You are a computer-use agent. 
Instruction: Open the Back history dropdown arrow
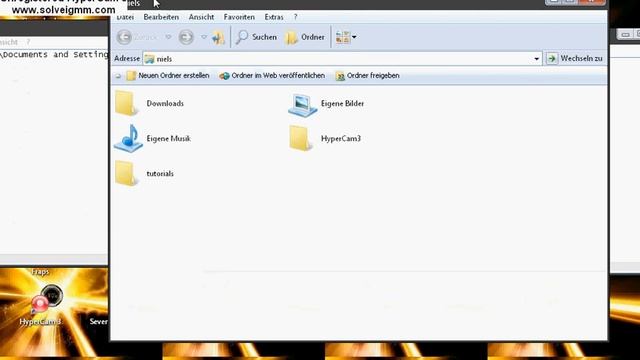click(x=168, y=37)
